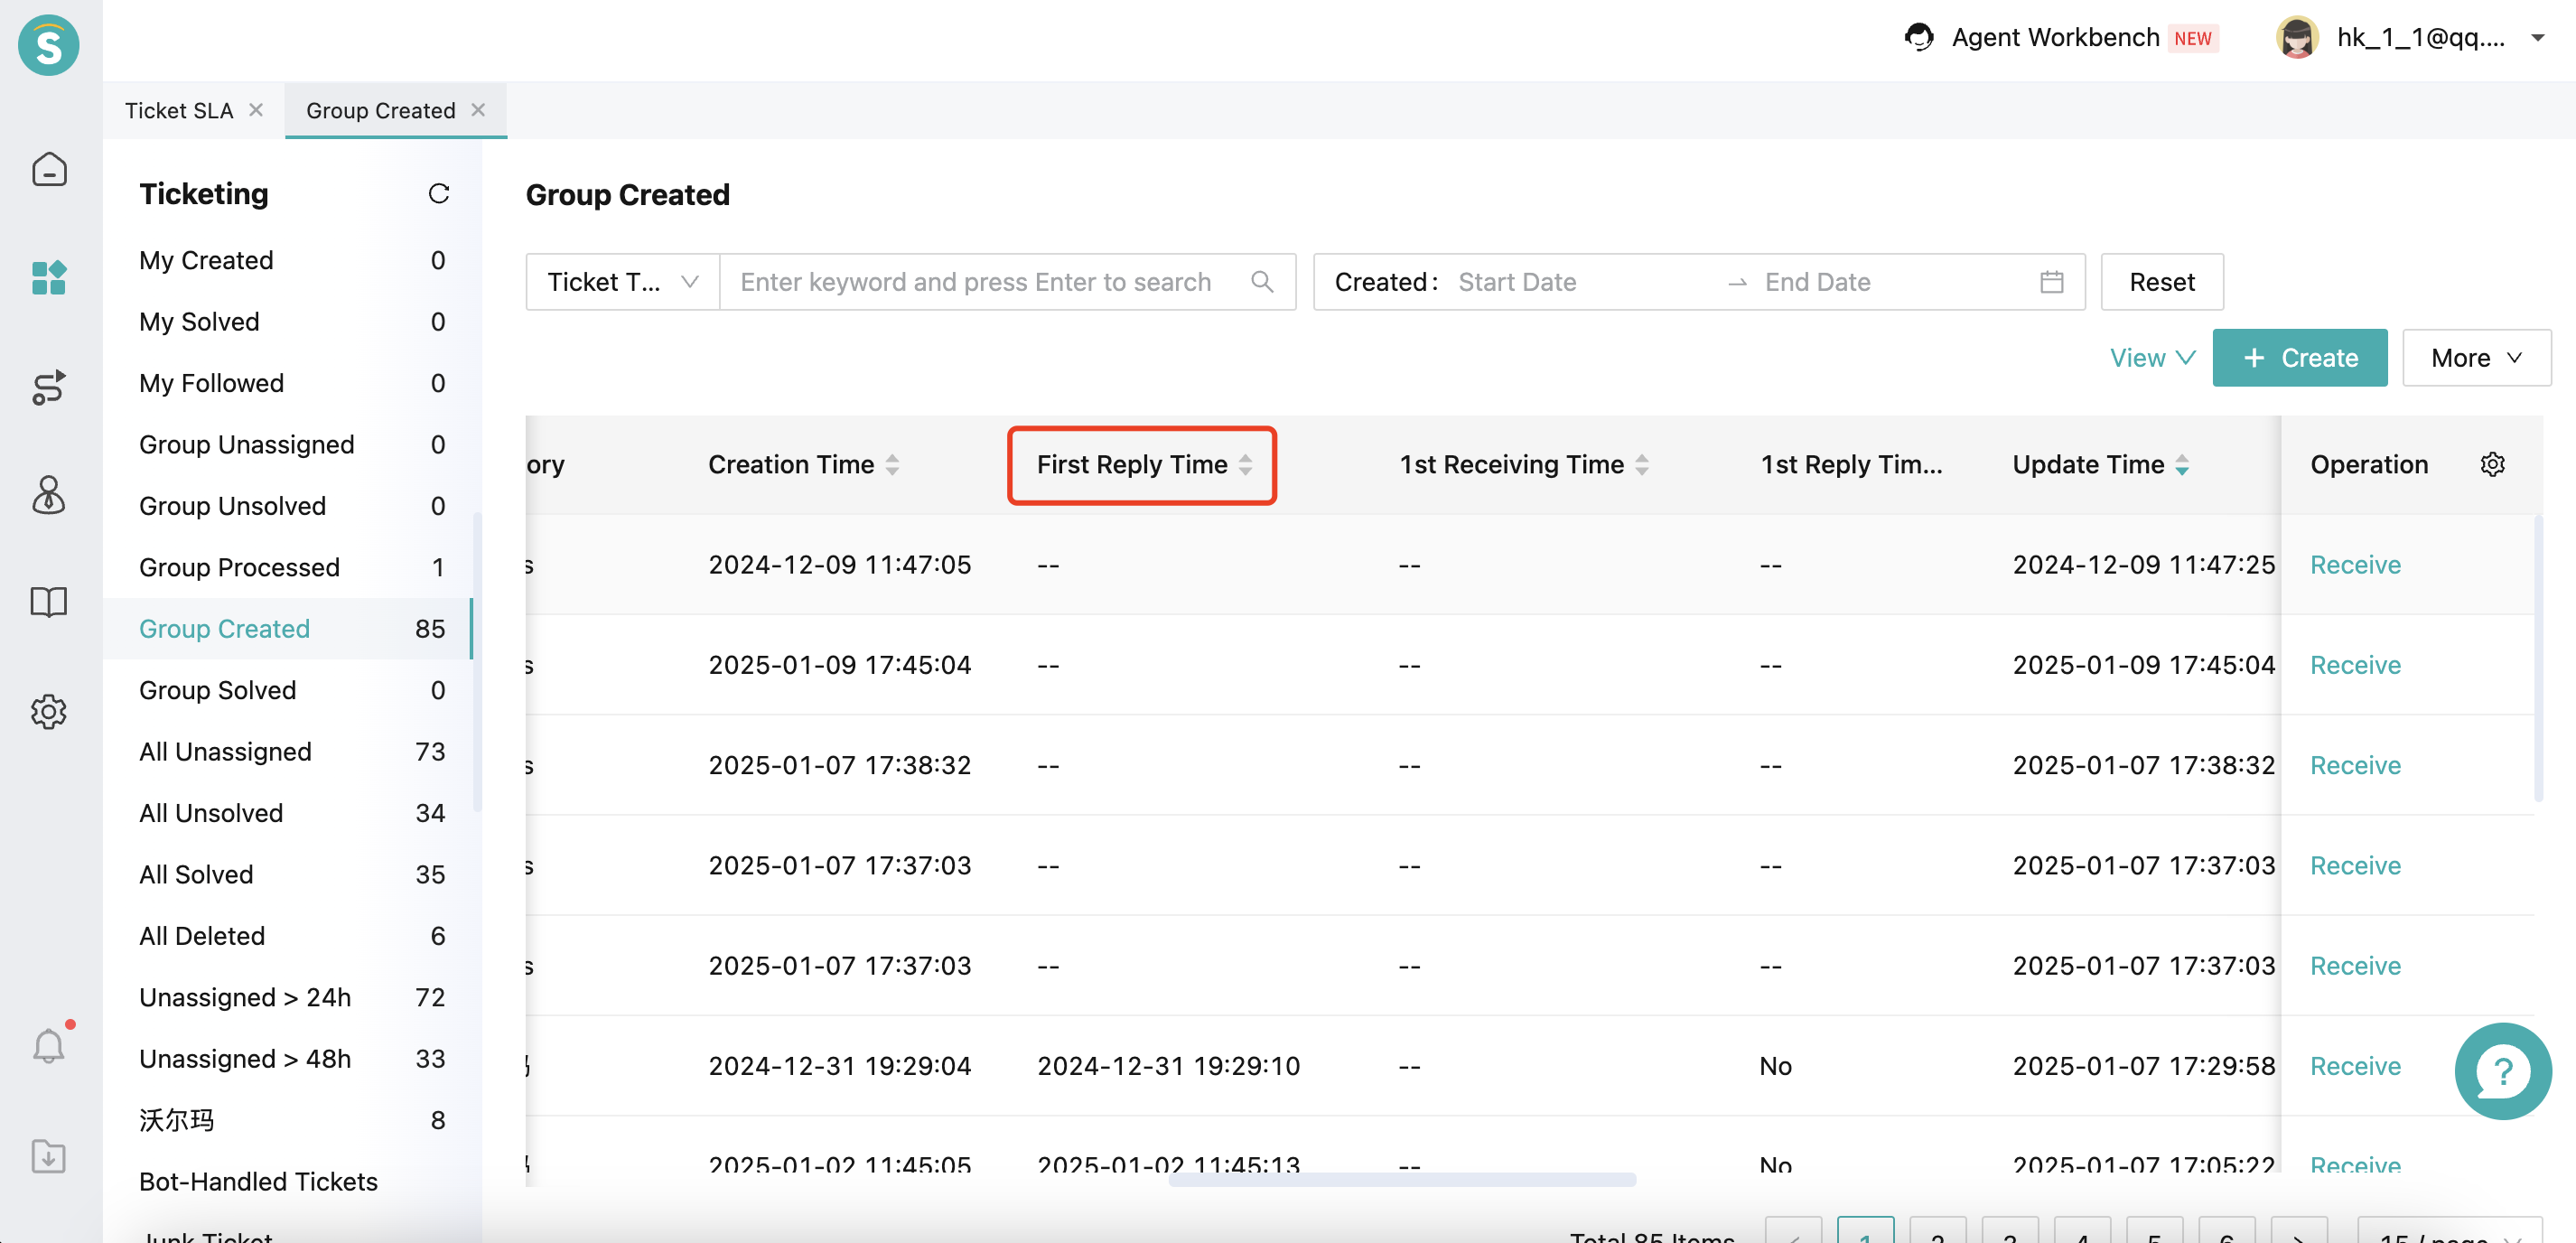Sort by Update Time arrows
The height and width of the screenshot is (1243, 2576).
pos(2182,464)
